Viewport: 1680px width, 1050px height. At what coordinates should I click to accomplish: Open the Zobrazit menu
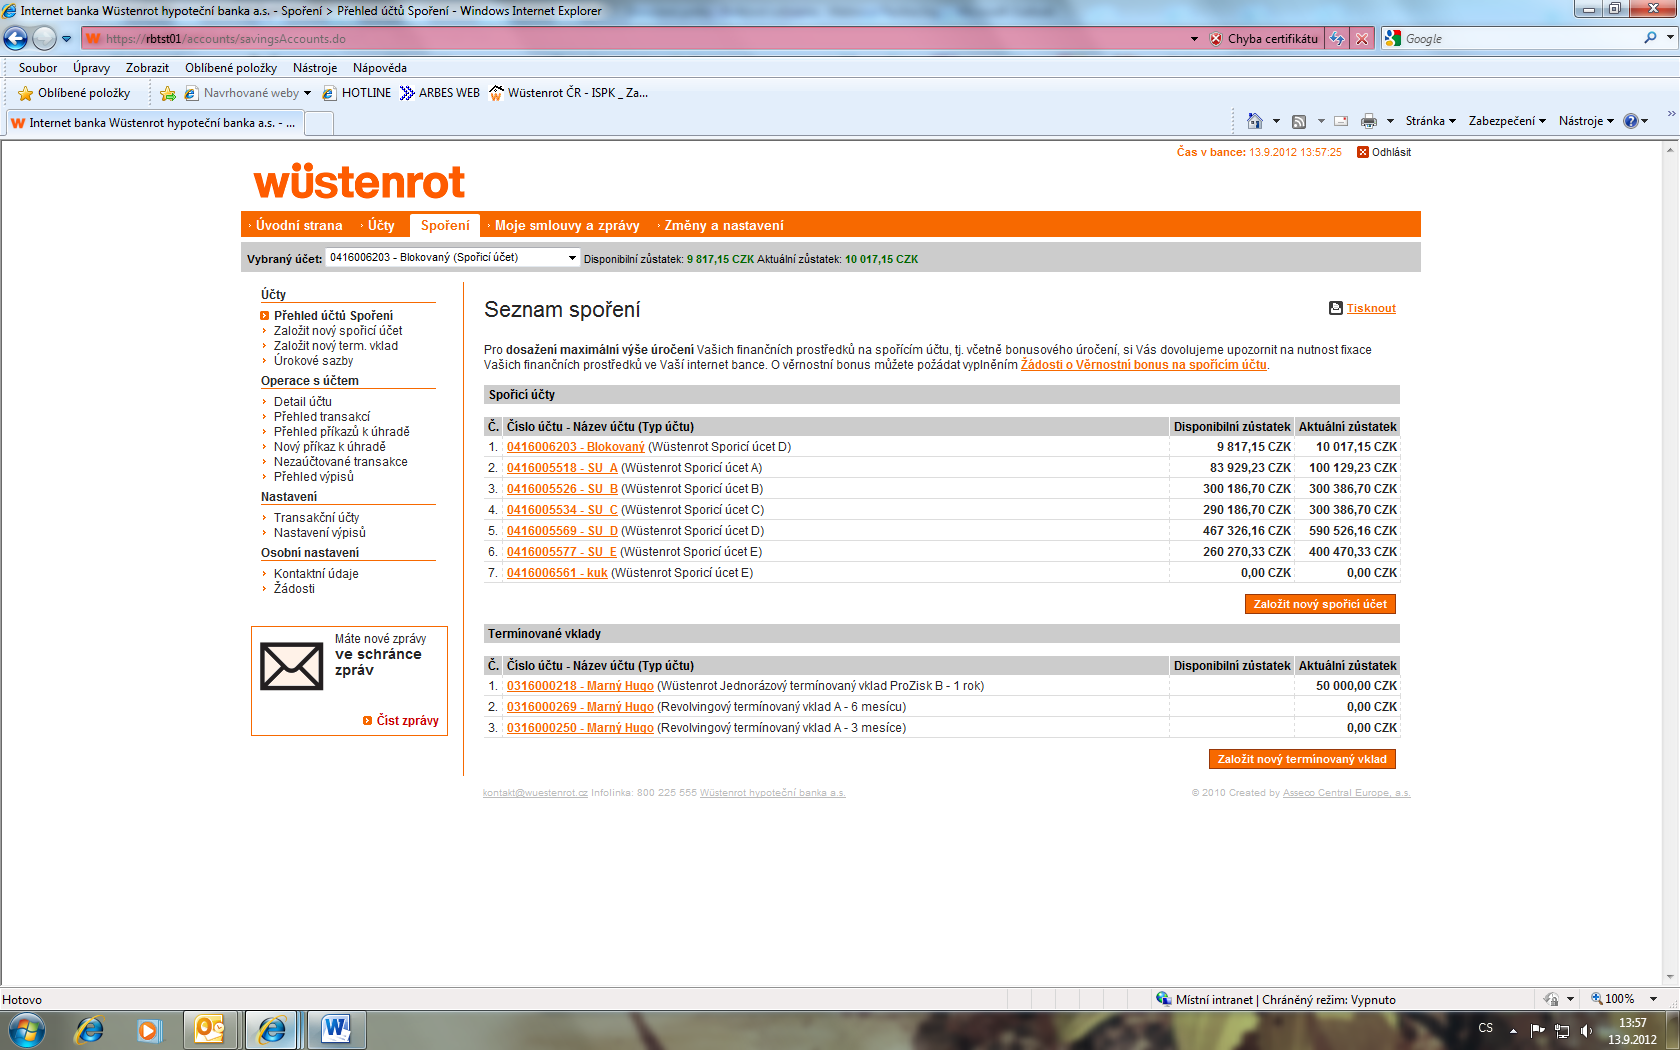[x=147, y=68]
